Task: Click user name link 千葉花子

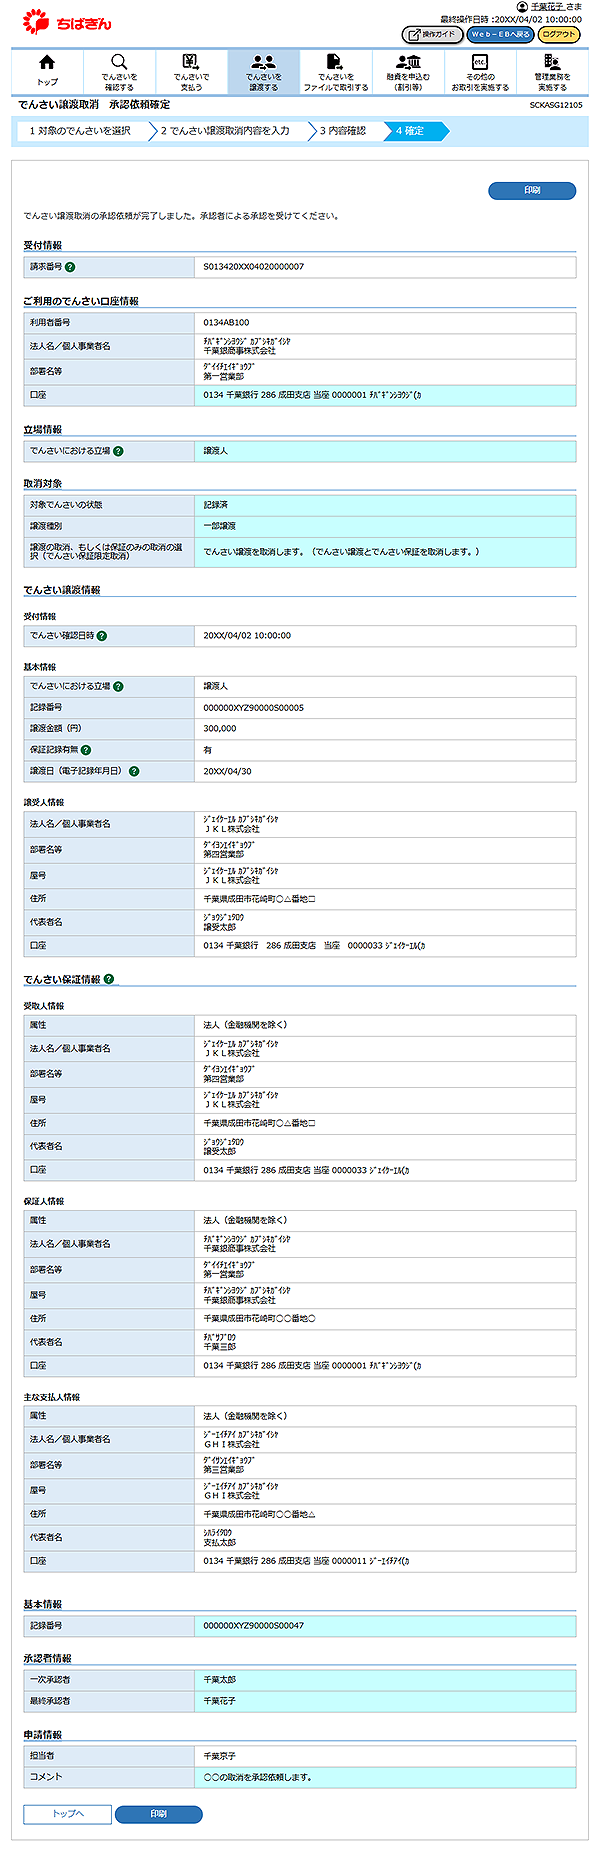Action: pos(547,6)
